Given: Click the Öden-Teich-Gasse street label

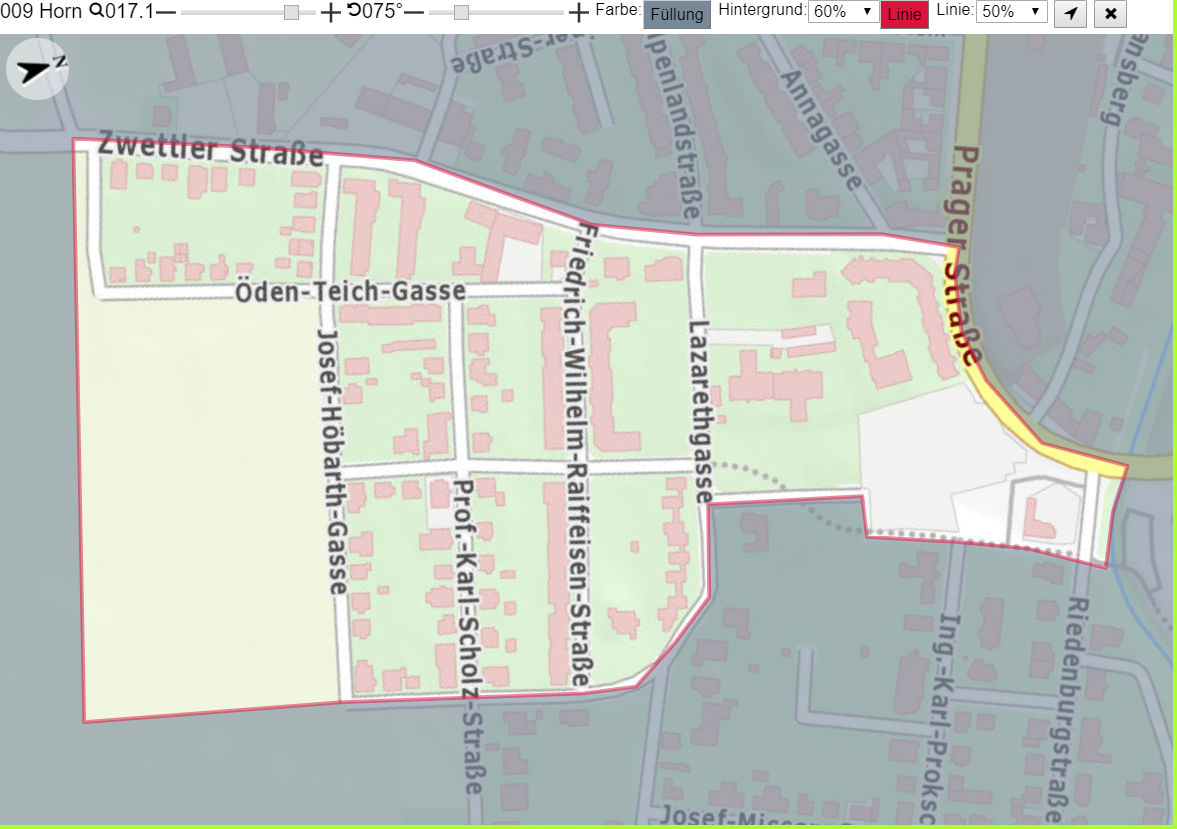Looking at the screenshot, I should (350, 291).
